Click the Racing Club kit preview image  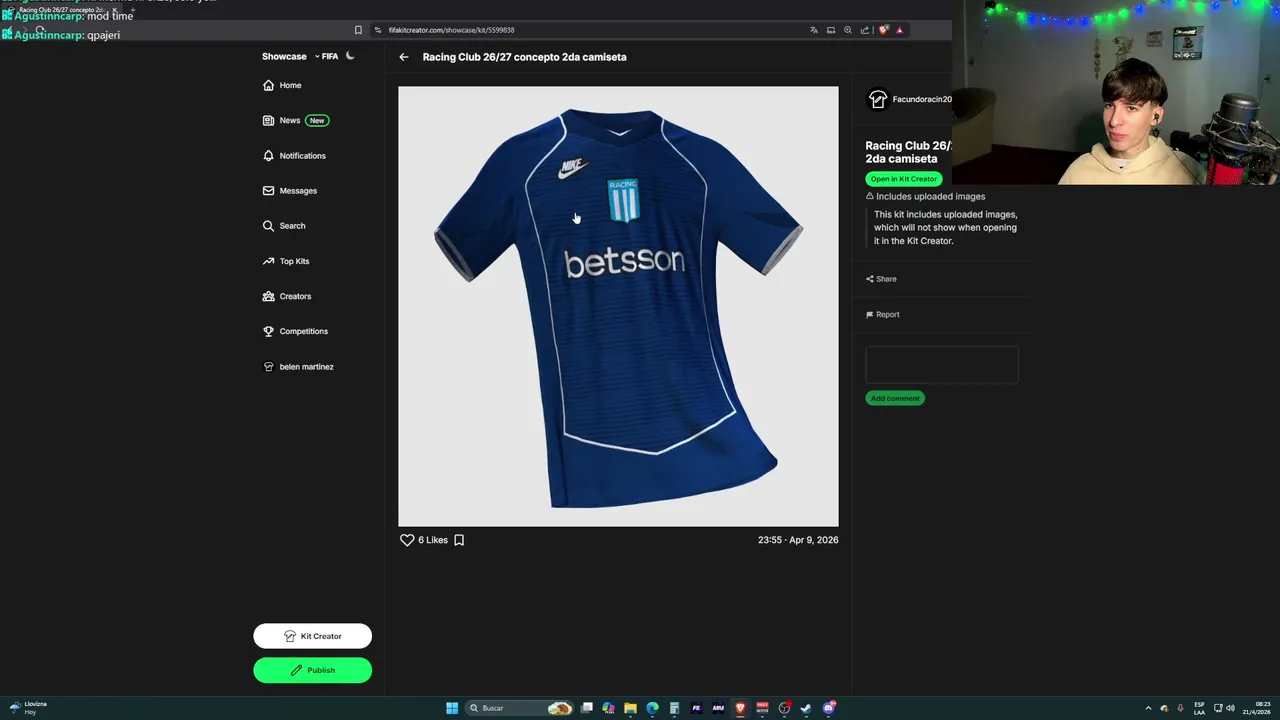click(x=618, y=306)
